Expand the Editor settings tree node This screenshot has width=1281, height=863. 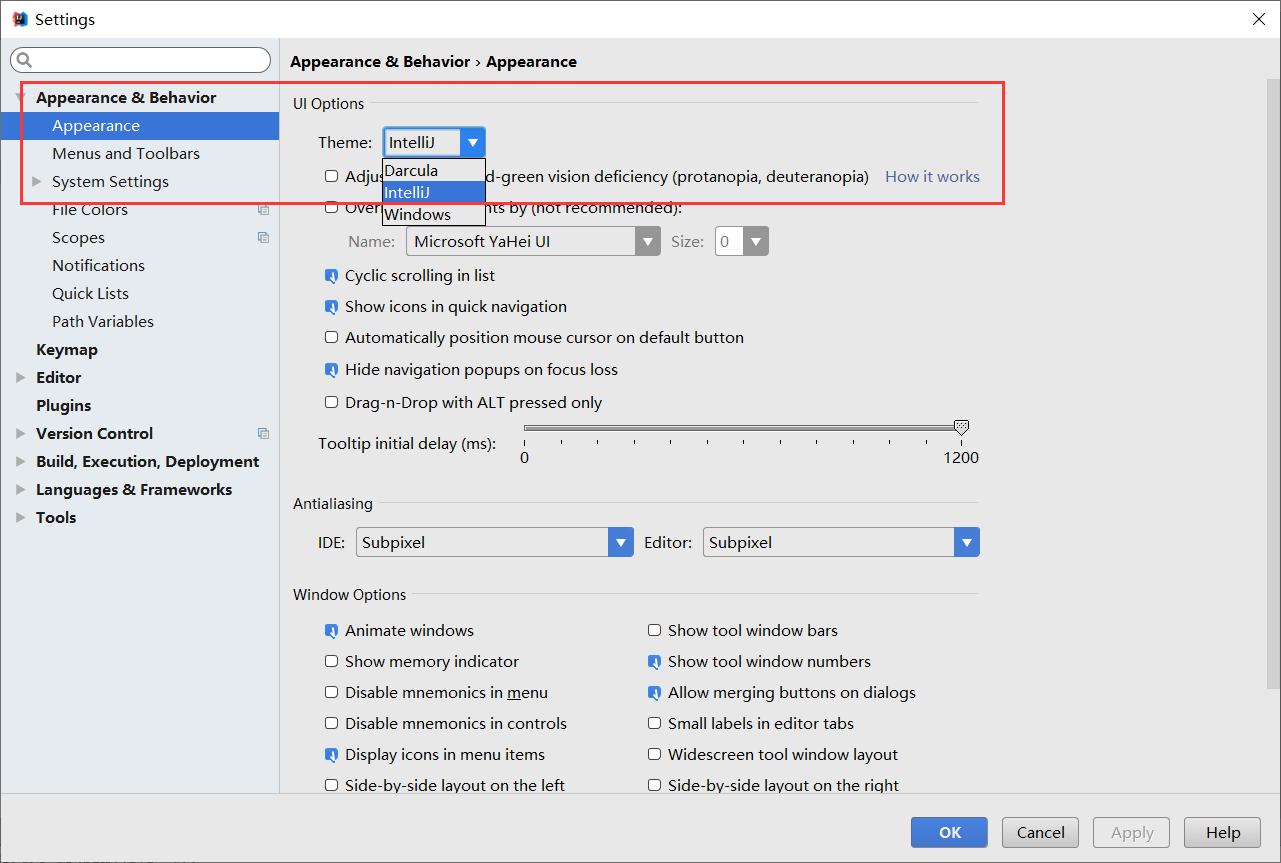click(x=21, y=378)
